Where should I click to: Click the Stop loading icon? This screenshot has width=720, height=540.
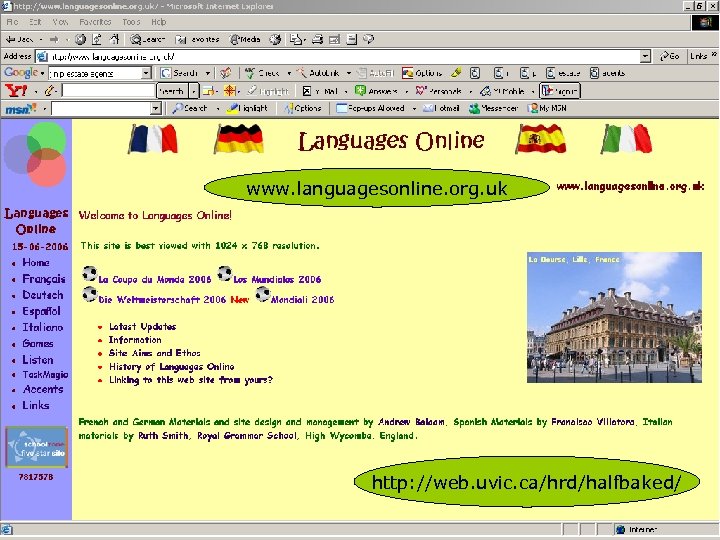[x=80, y=39]
